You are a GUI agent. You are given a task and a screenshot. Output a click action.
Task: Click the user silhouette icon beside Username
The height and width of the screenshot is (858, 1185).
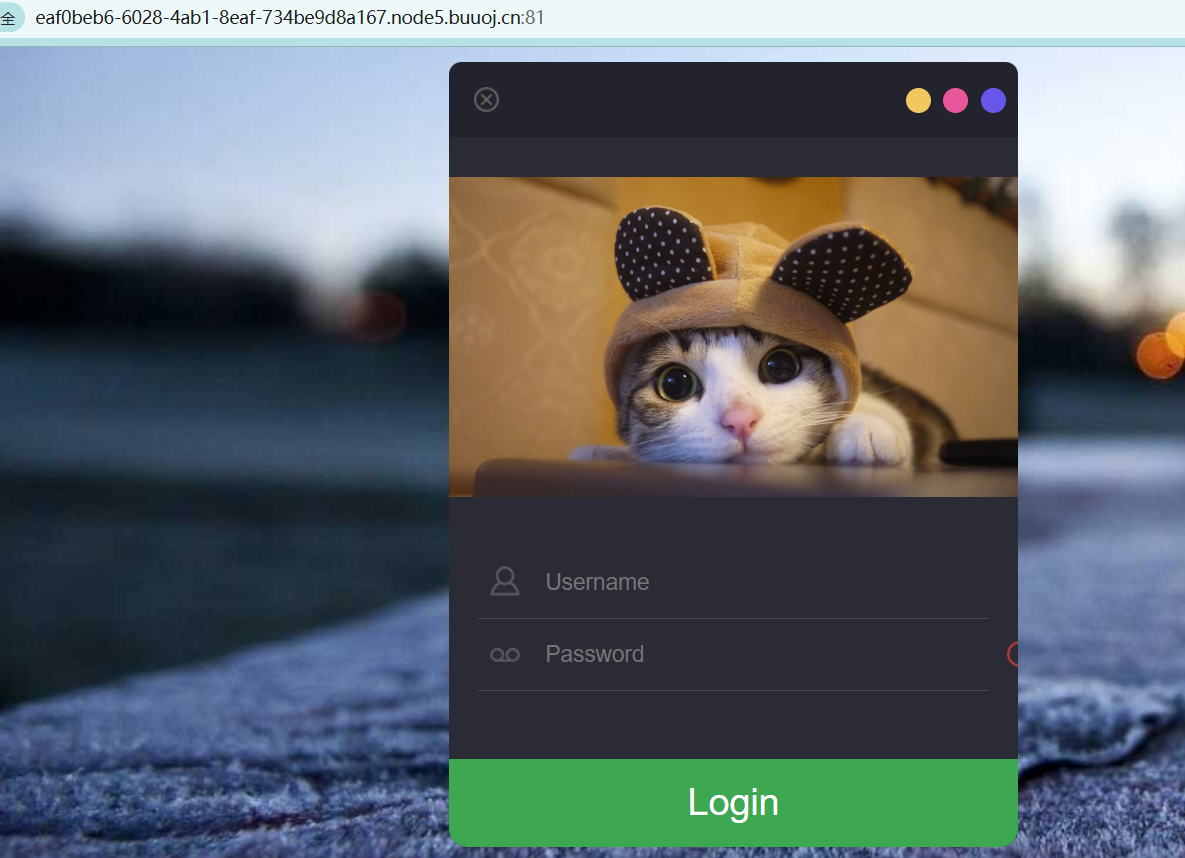(505, 582)
